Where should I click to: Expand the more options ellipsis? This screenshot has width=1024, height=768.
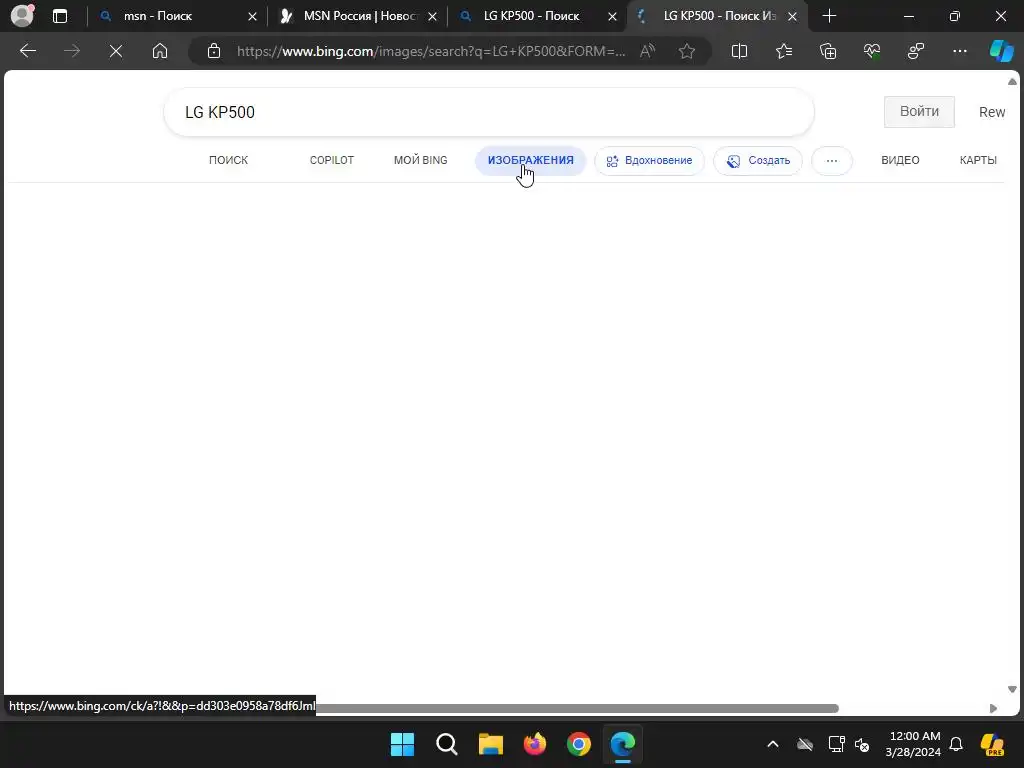[x=831, y=161]
